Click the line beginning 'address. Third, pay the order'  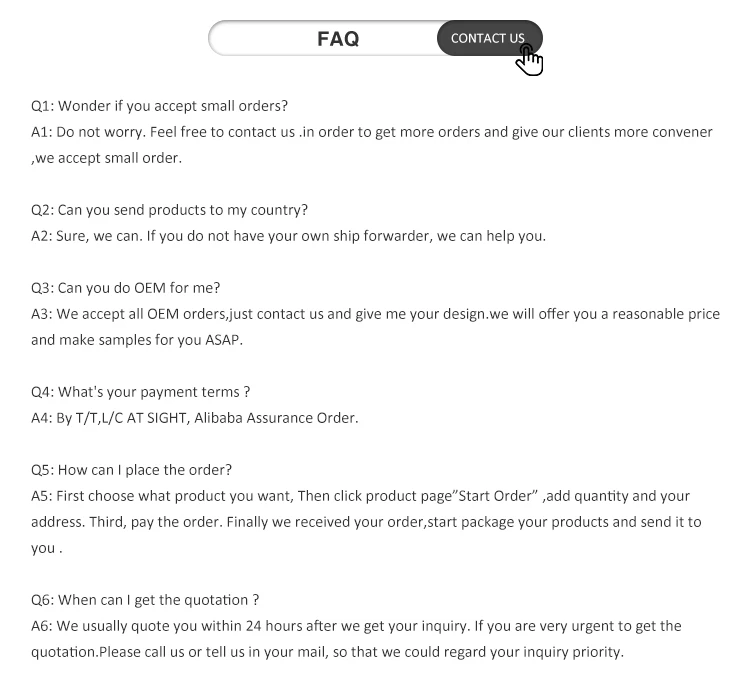click(x=366, y=522)
